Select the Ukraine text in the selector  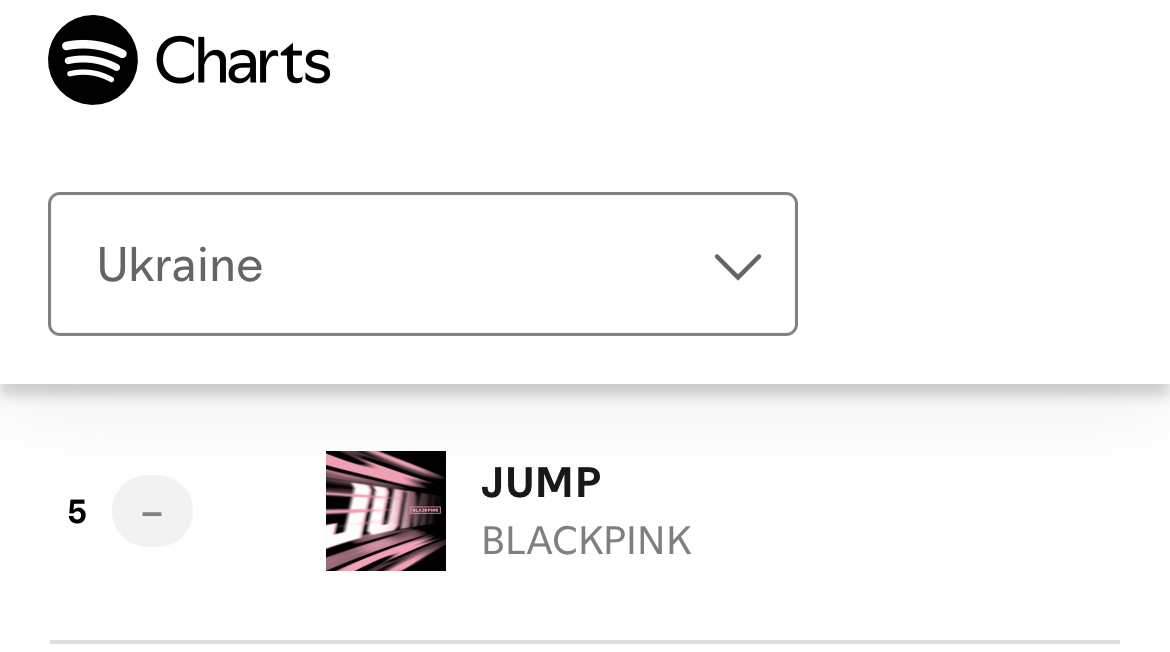(x=180, y=266)
